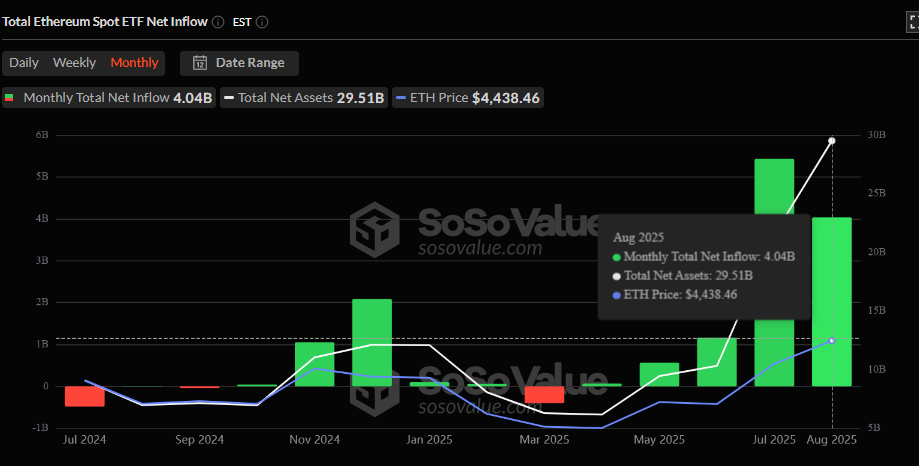Open the Date Range picker
Image resolution: width=919 pixels, height=466 pixels.
(239, 63)
